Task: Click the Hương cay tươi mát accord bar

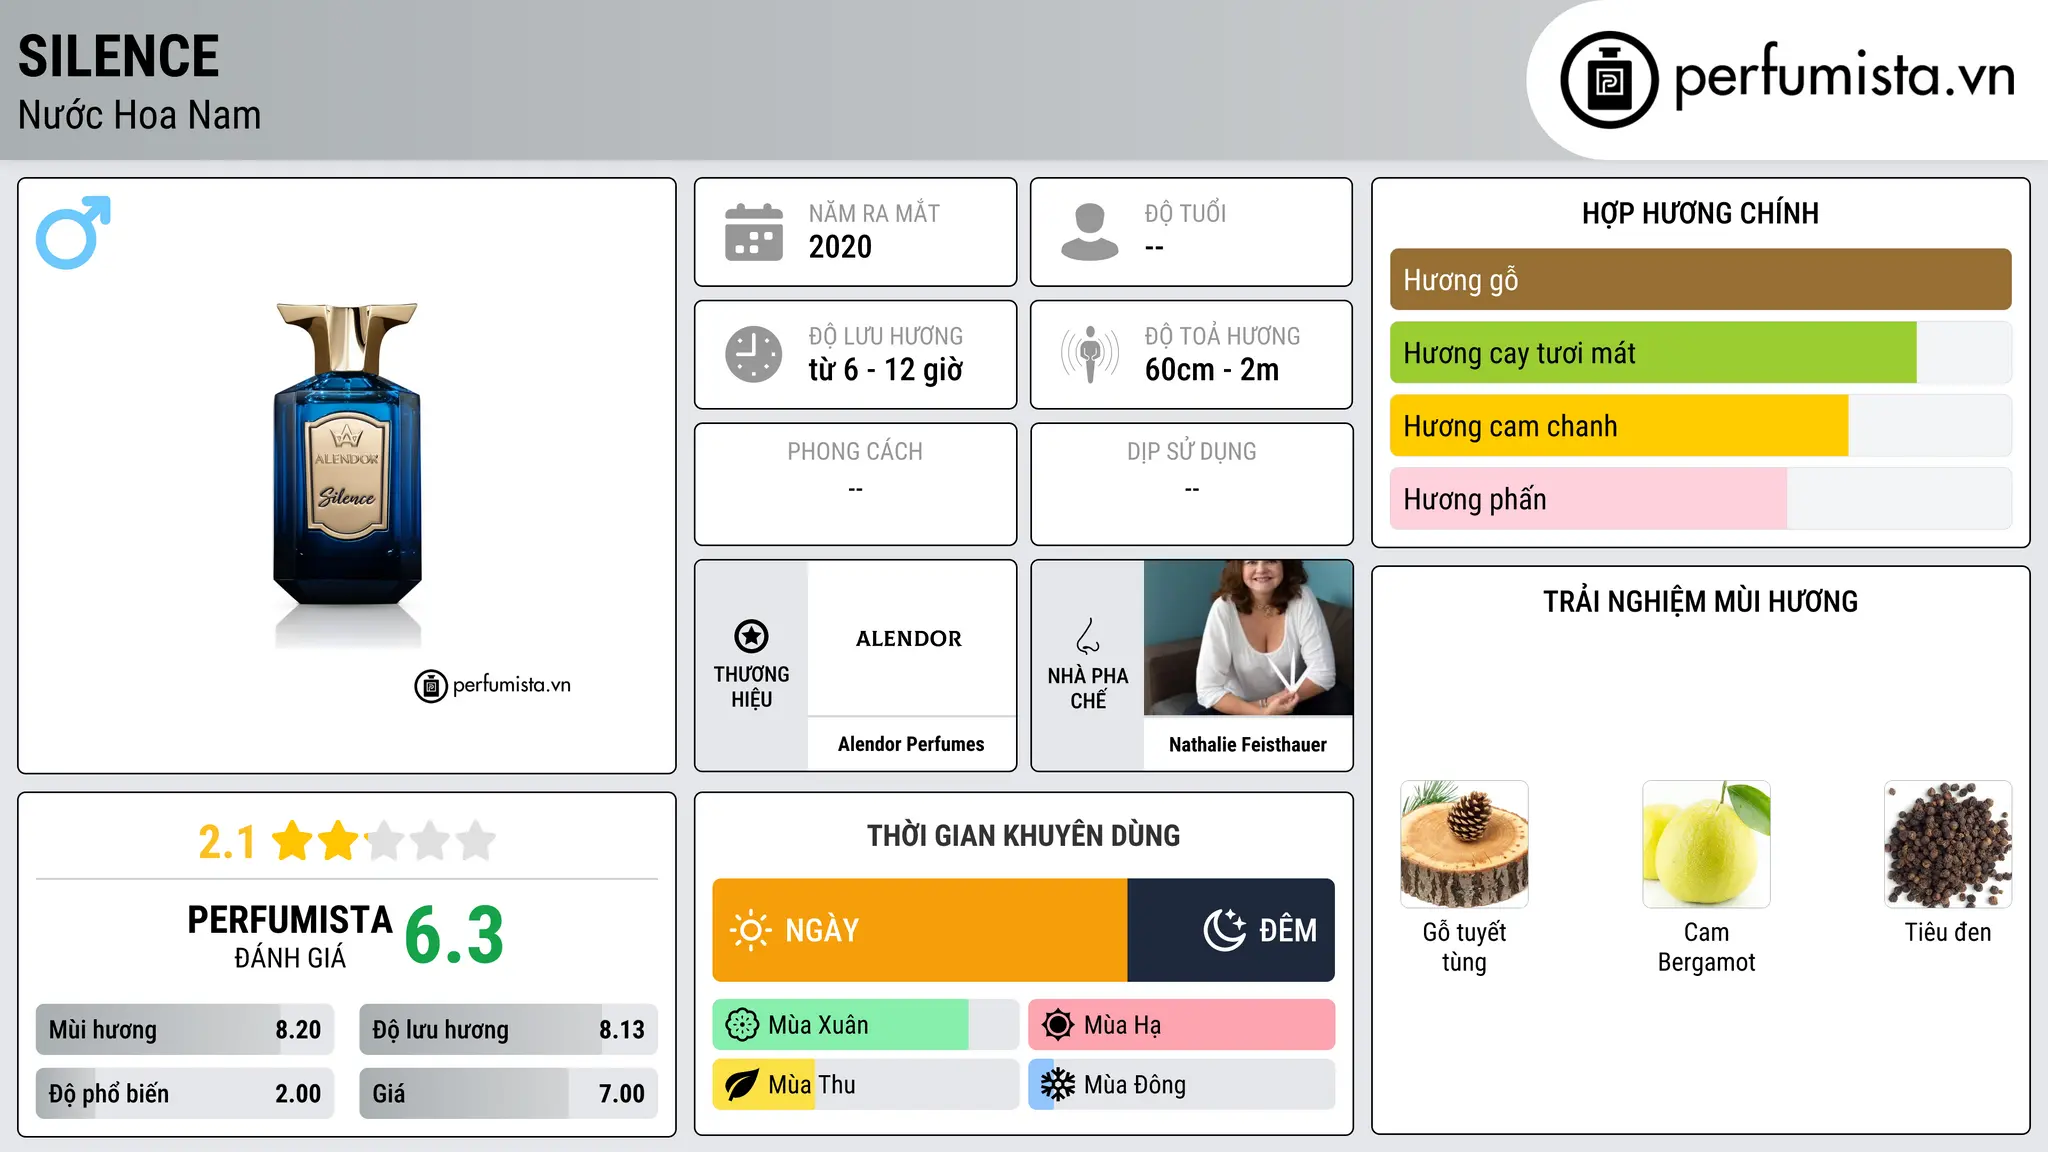Action: (x=1700, y=353)
